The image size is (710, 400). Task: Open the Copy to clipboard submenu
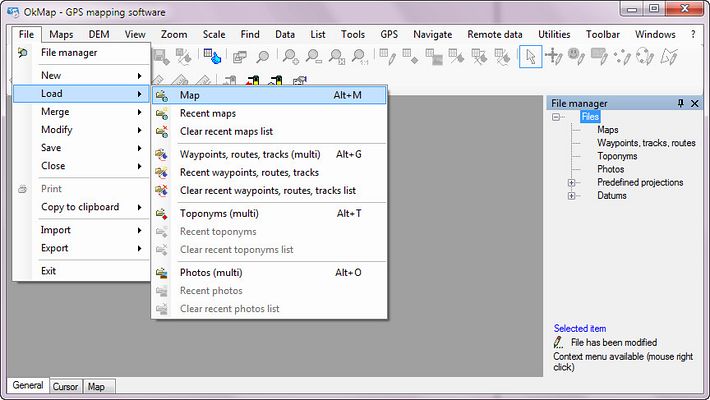point(82,207)
